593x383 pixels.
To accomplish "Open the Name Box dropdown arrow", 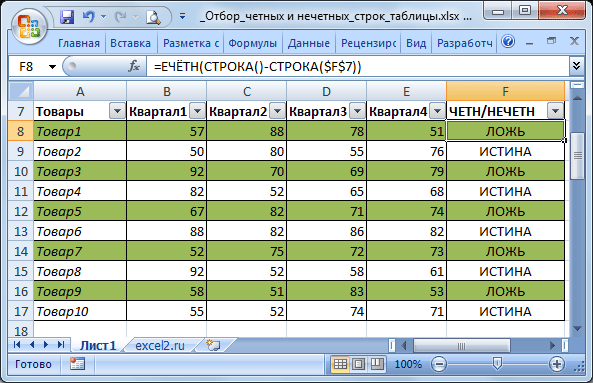I will [x=52, y=67].
